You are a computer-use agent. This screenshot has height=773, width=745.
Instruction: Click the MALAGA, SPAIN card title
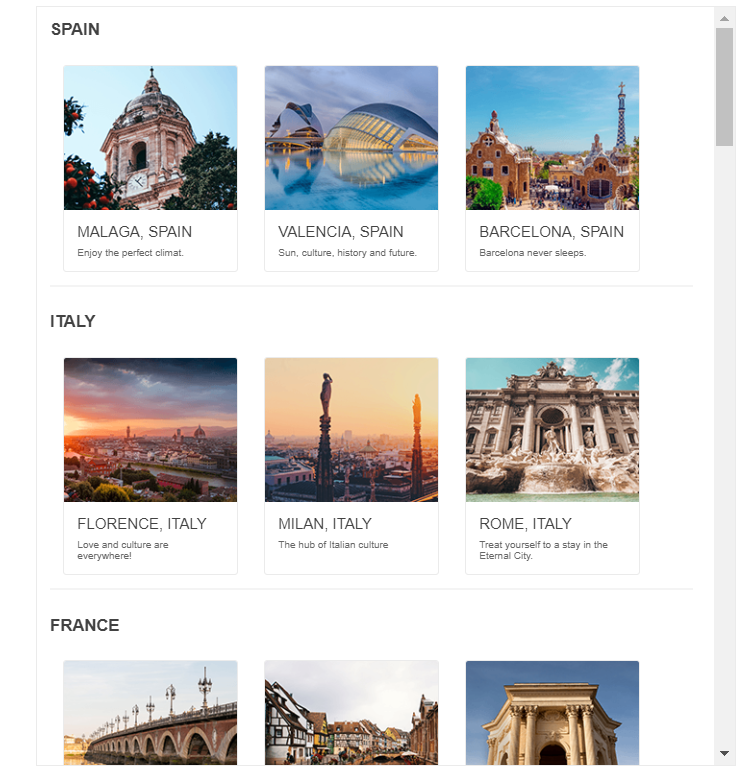tap(135, 232)
